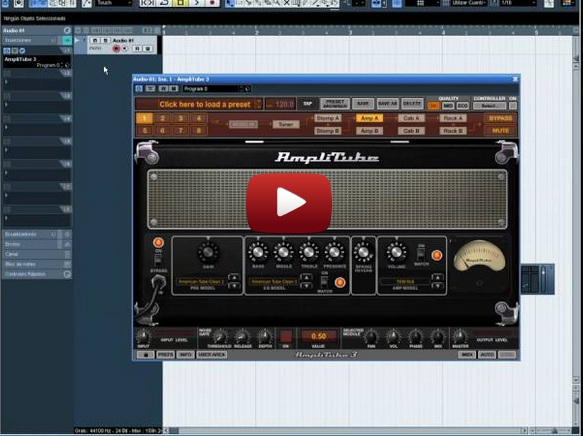583x436 pixels.
Task: Select MID quality mode
Action: (x=448, y=106)
